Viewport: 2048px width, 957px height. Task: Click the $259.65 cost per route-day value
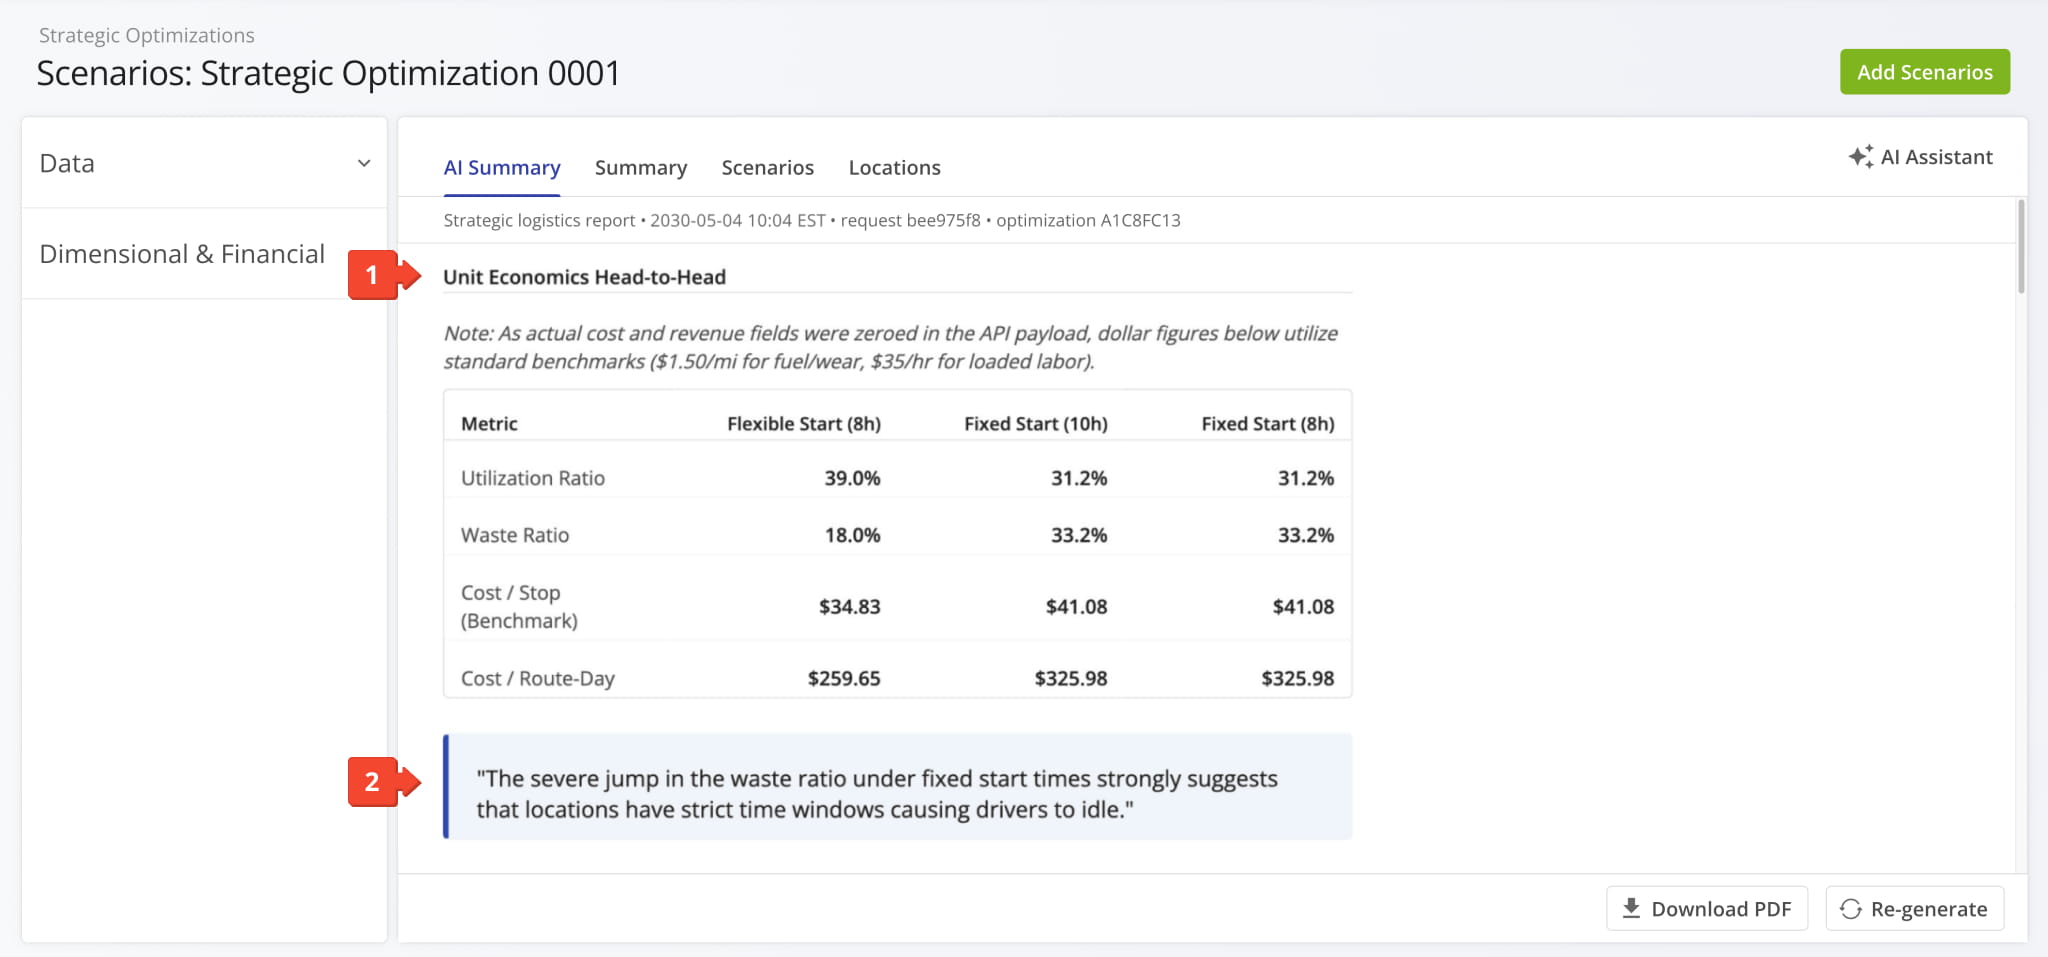coord(844,678)
